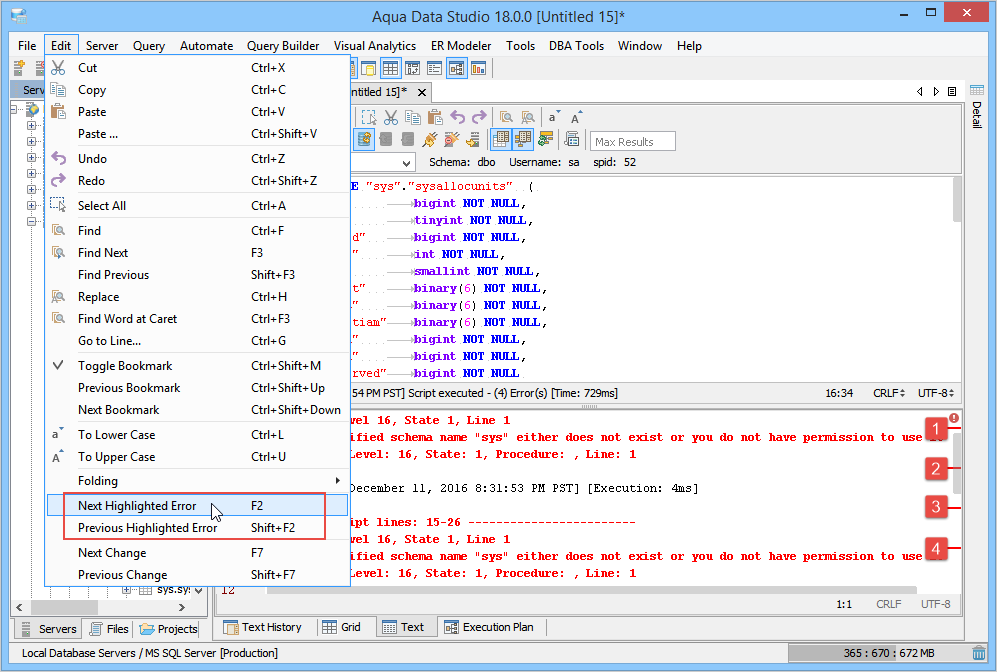Choose Go to Line... menu entry
Image resolution: width=997 pixels, height=672 pixels.
click(197, 341)
